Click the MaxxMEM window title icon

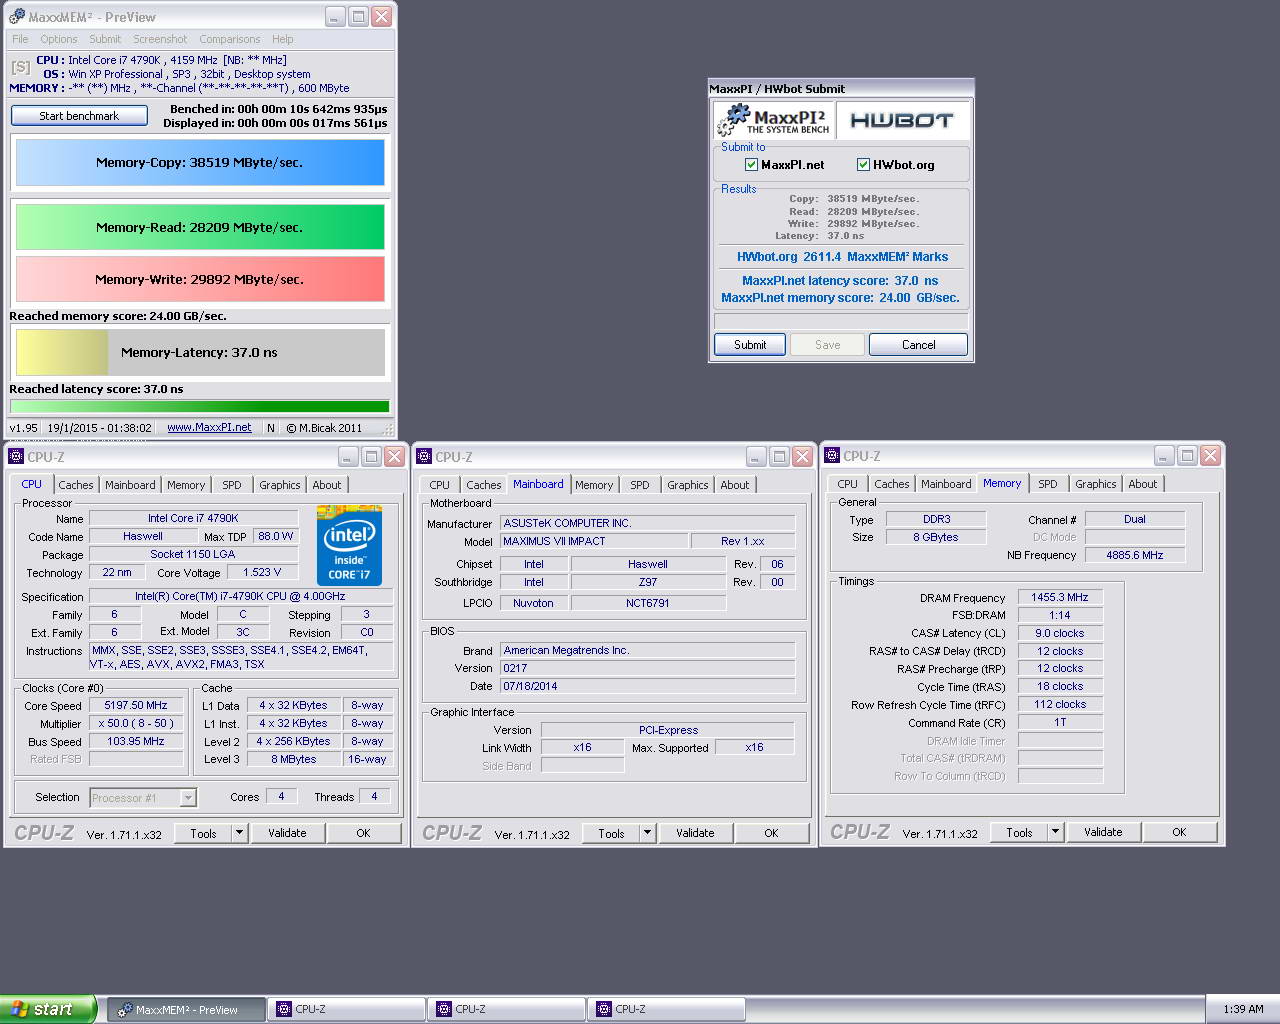pos(16,17)
